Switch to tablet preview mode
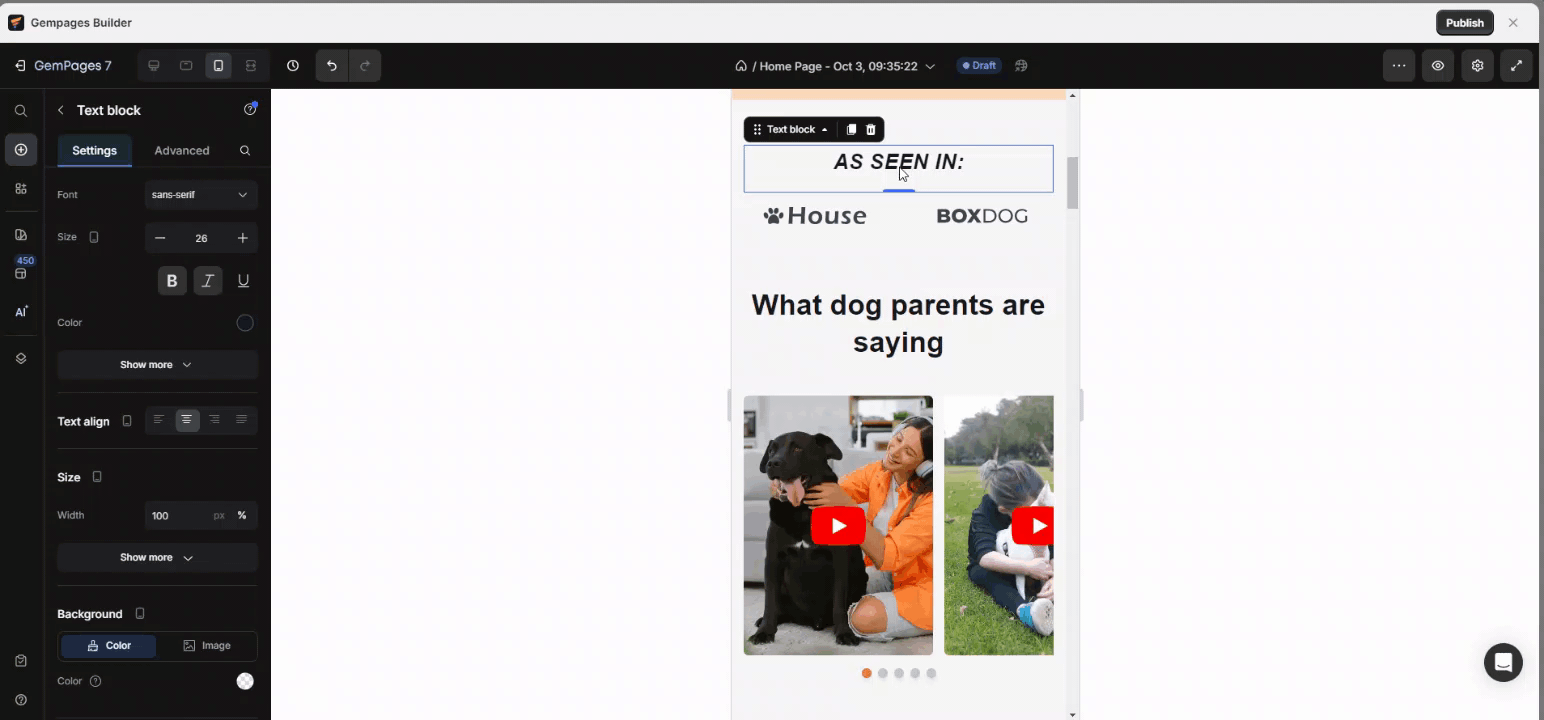Image resolution: width=1544 pixels, height=720 pixels. click(186, 65)
